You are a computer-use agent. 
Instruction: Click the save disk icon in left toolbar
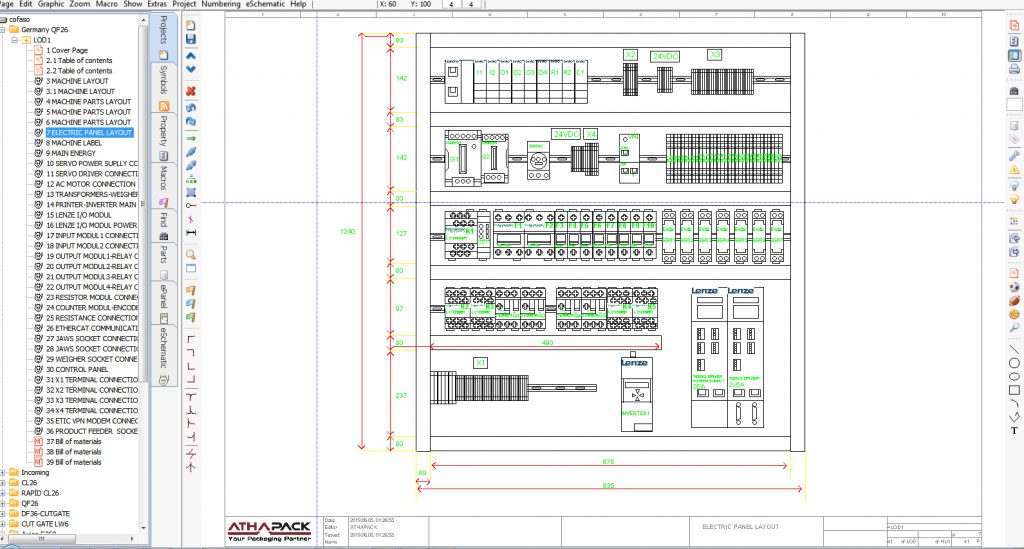pyautogui.click(x=191, y=38)
